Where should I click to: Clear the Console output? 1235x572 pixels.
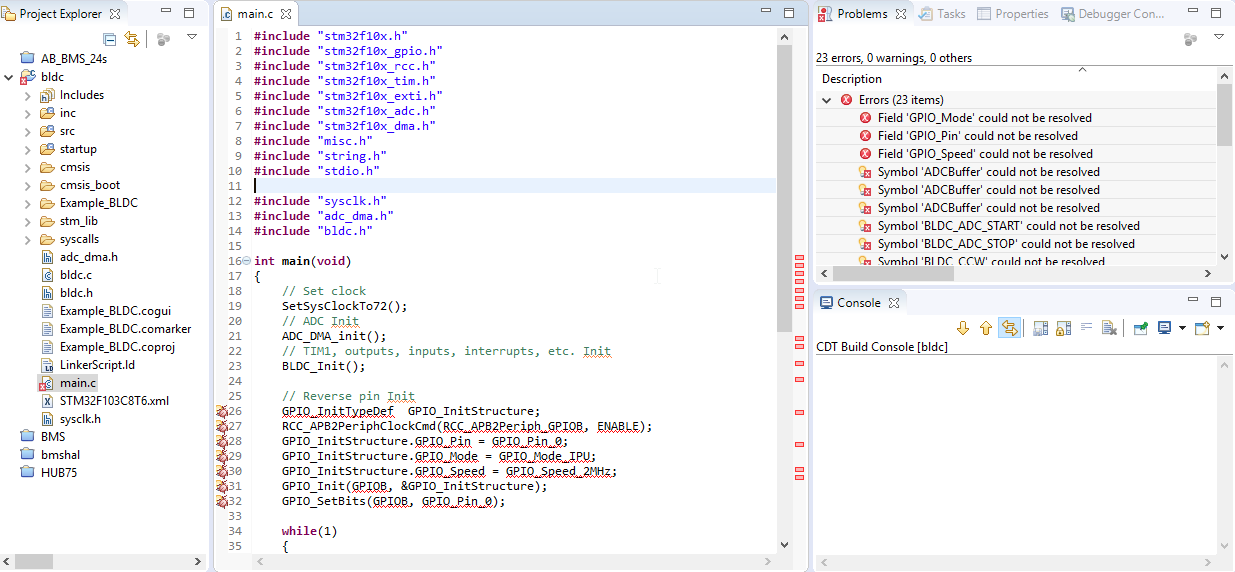click(1109, 328)
